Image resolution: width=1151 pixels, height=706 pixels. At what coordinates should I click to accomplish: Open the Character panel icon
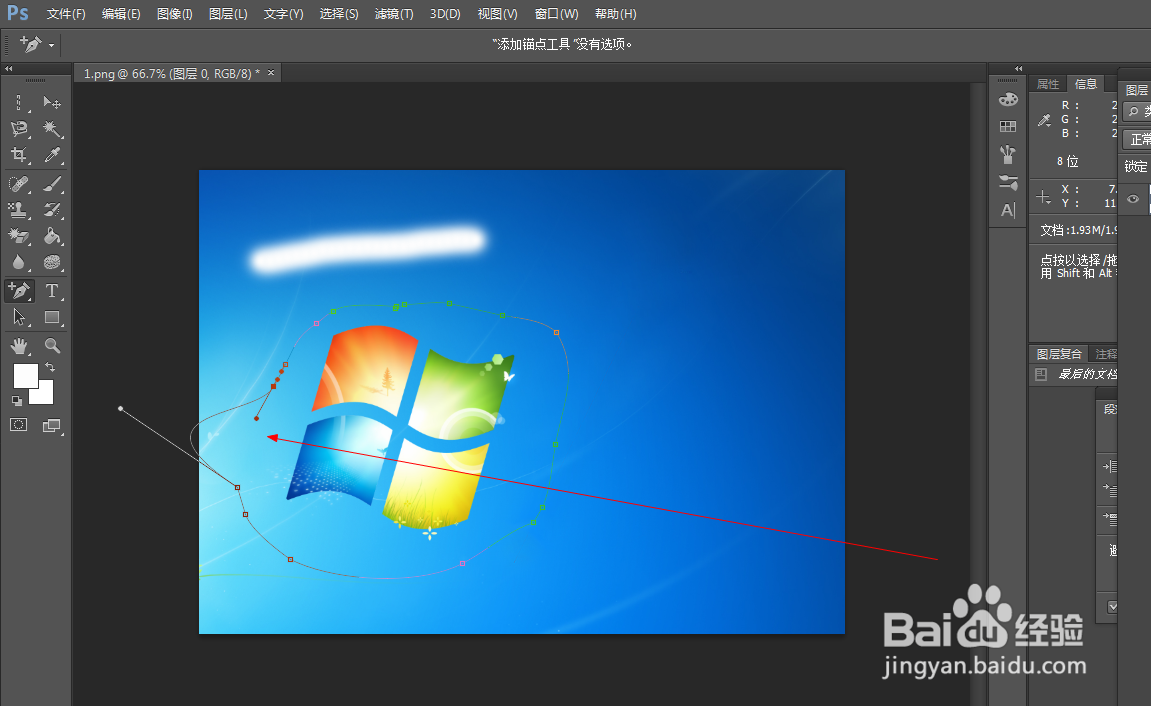[x=1008, y=211]
